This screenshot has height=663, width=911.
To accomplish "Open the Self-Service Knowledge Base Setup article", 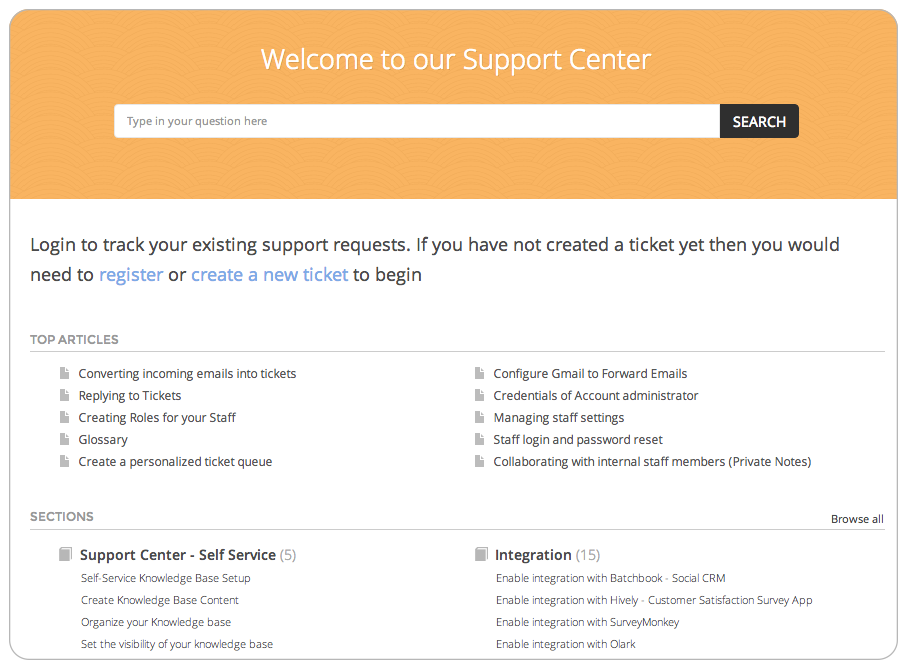I will coord(165,578).
